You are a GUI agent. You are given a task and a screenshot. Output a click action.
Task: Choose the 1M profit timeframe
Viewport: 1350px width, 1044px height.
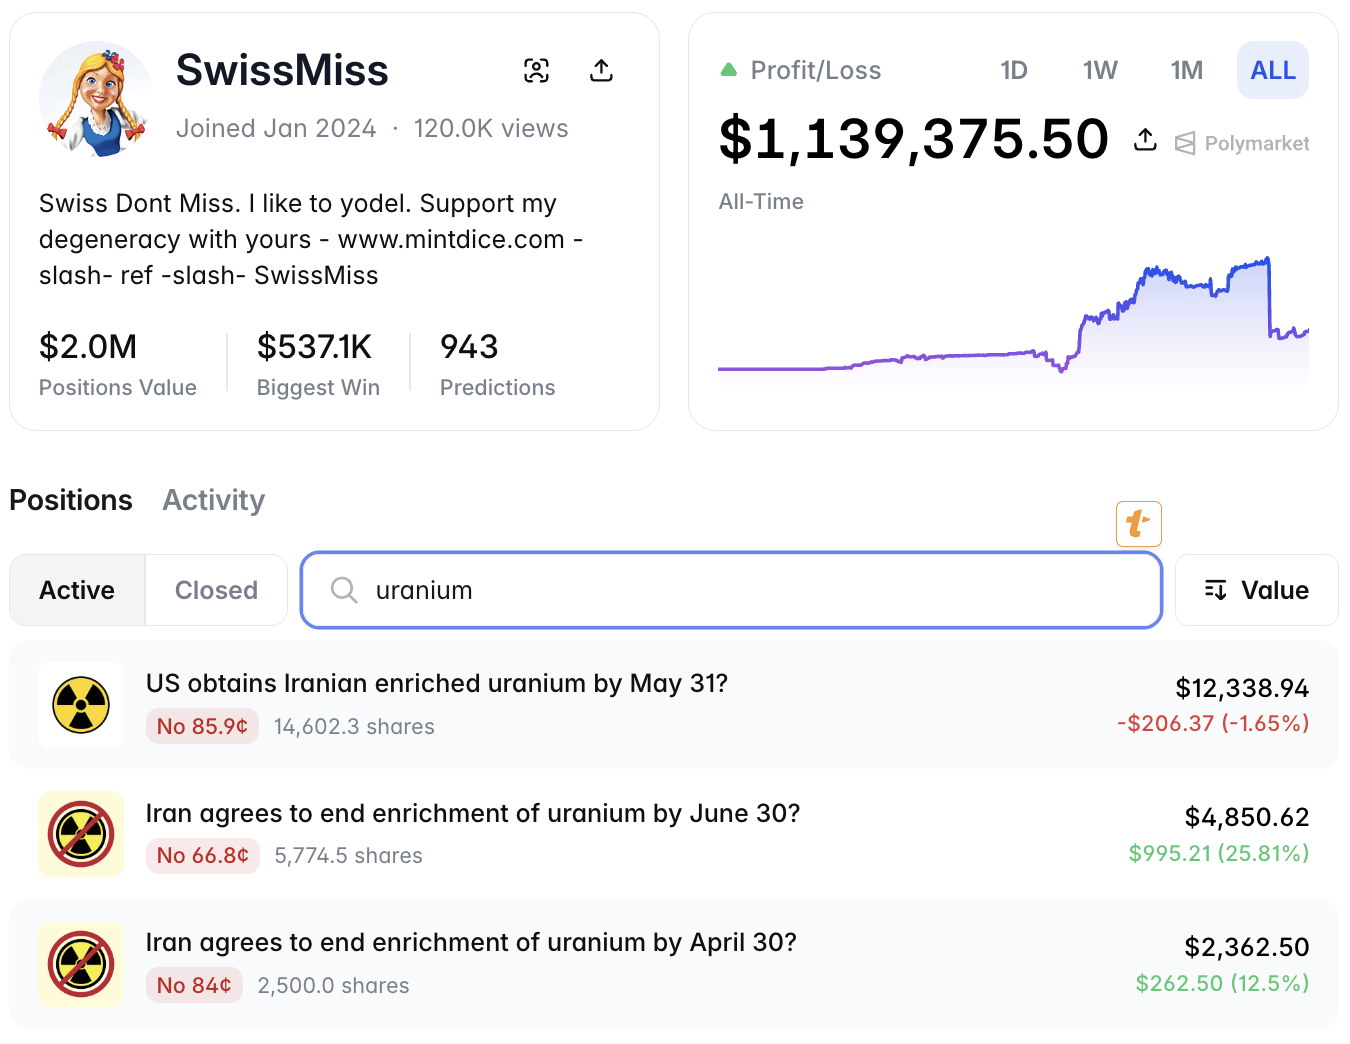pyautogui.click(x=1186, y=70)
